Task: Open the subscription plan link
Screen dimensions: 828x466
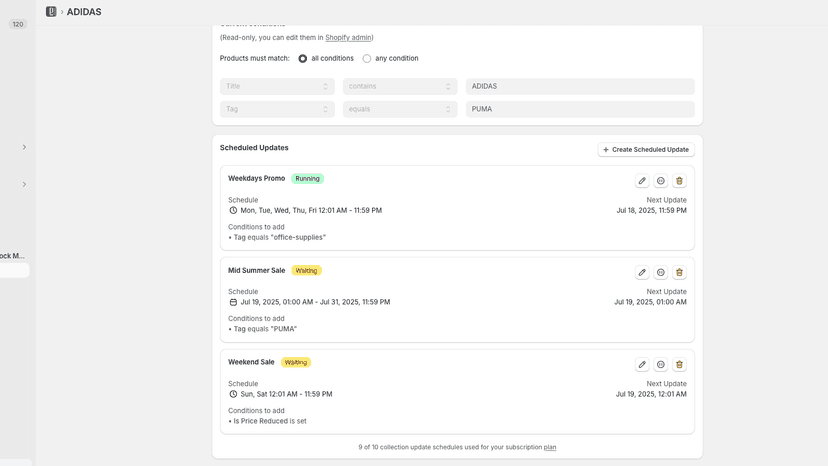Action: 550,447
